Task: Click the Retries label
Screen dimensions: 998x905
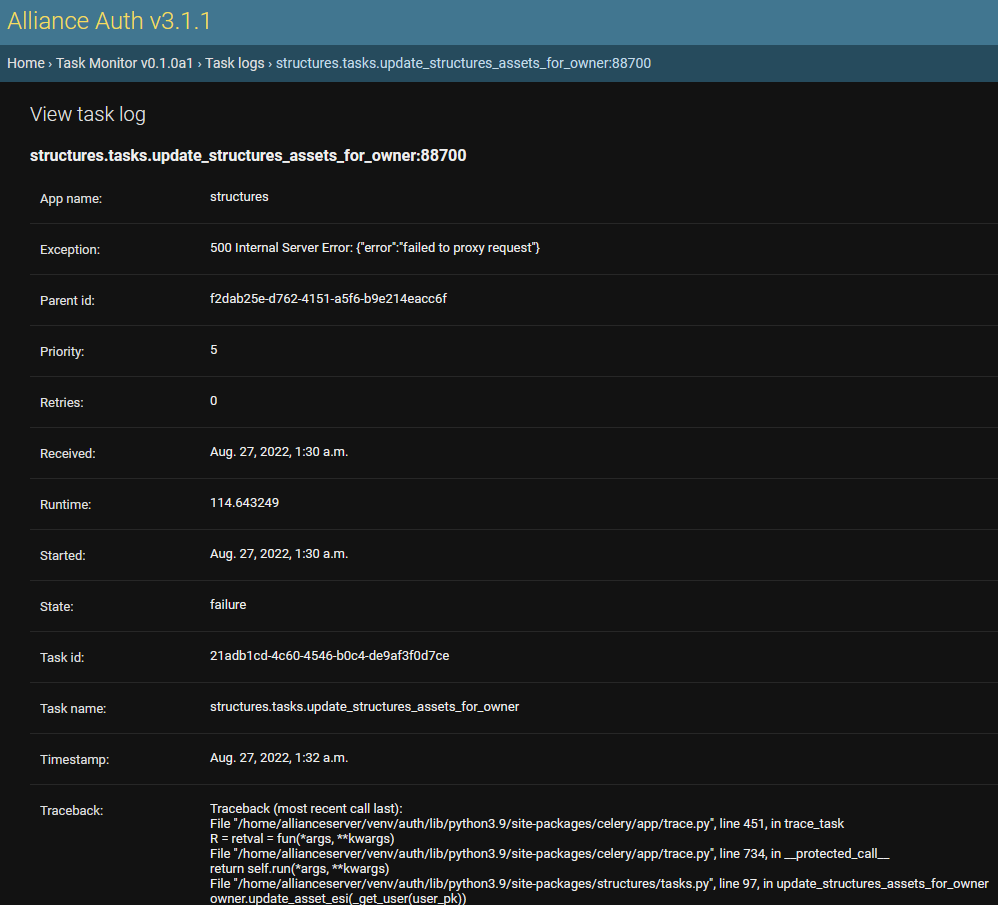Action: pos(62,402)
